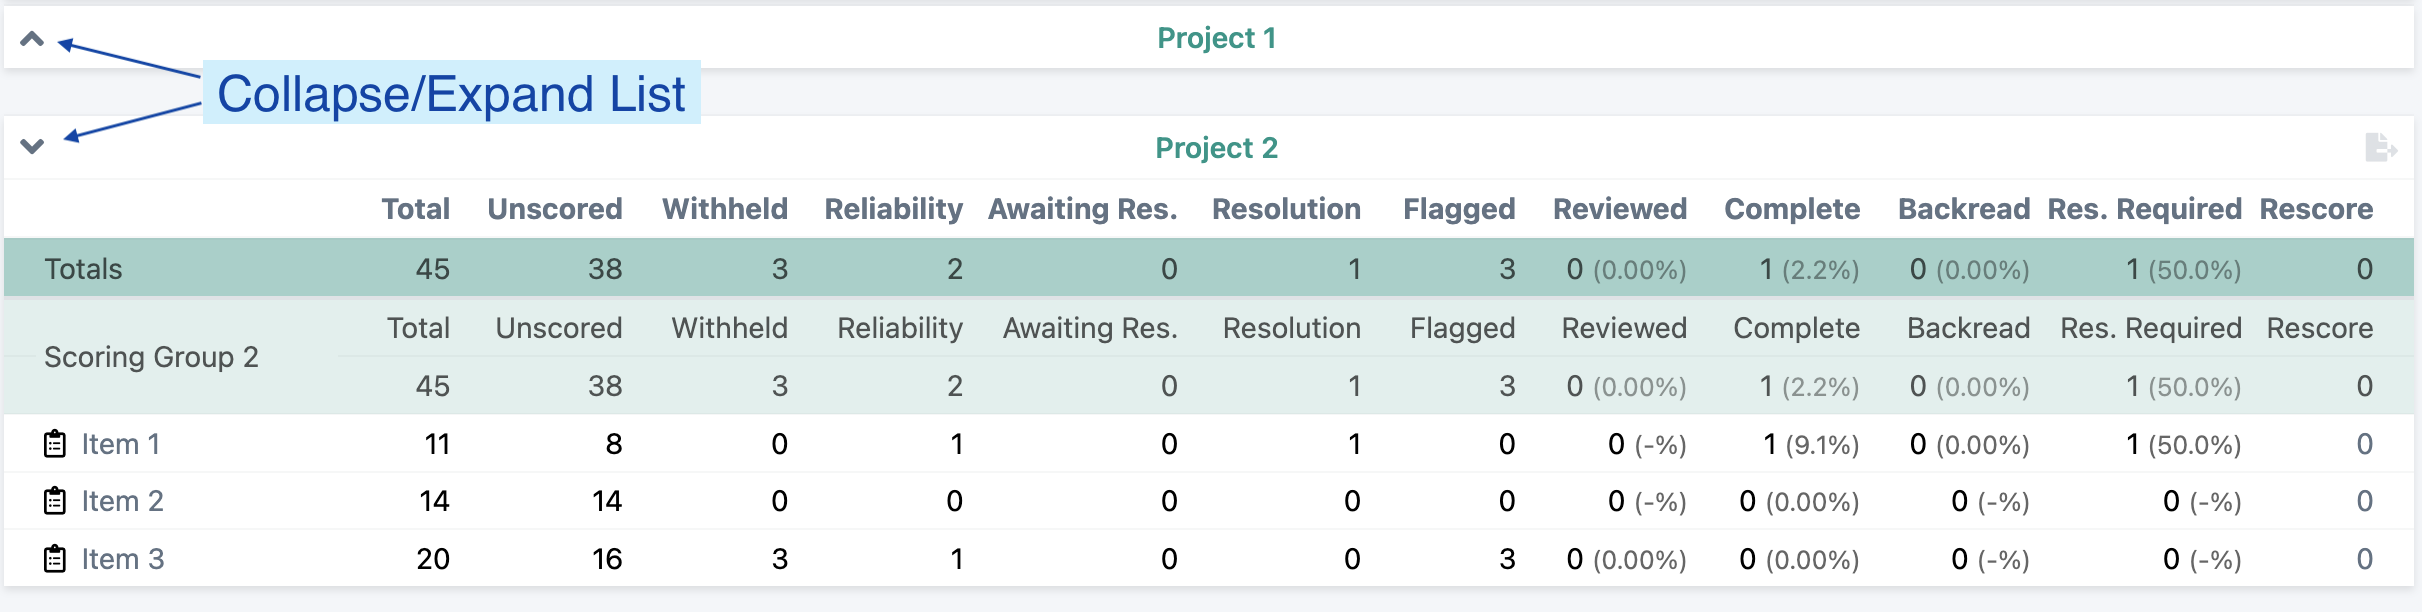Viewport: 2422px width, 612px height.
Task: Click the Project 2 title
Action: click(x=1216, y=148)
